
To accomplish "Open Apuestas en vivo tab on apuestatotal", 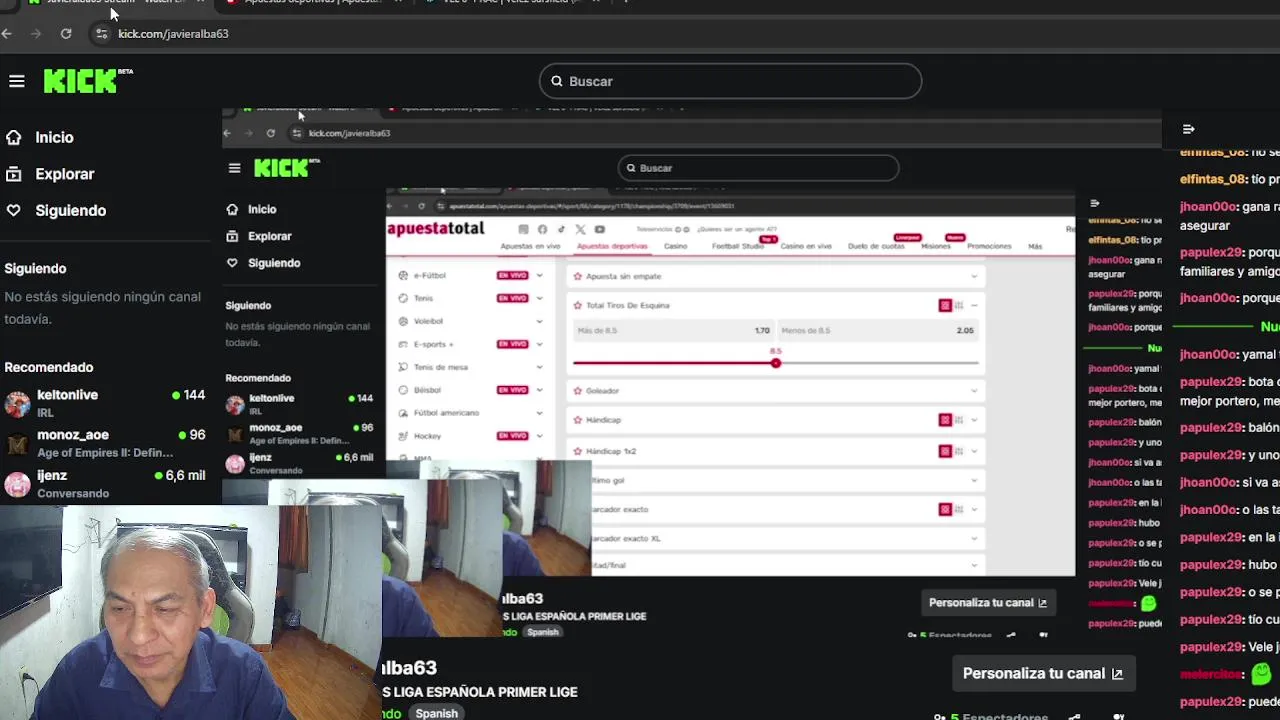I will coord(530,246).
